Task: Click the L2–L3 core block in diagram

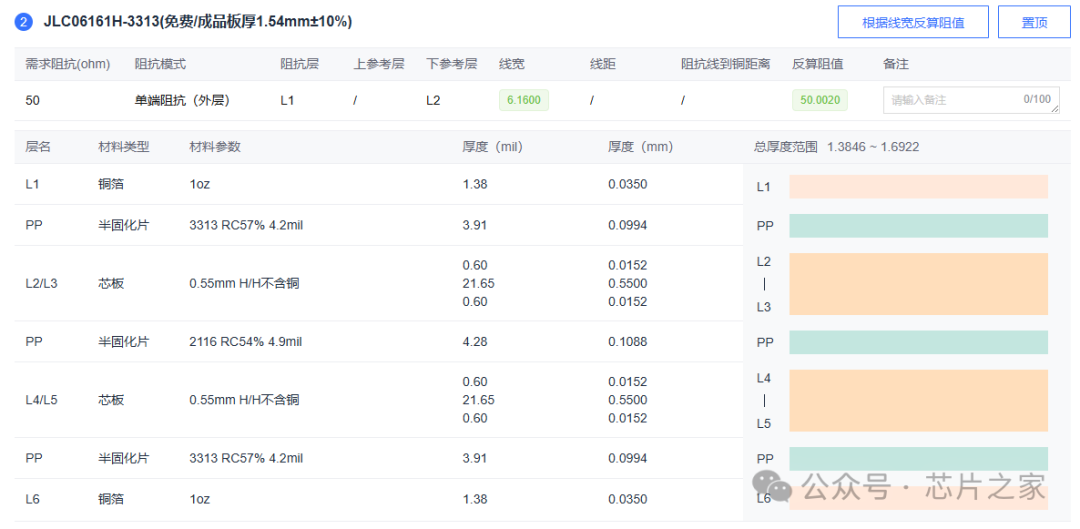Action: click(919, 284)
